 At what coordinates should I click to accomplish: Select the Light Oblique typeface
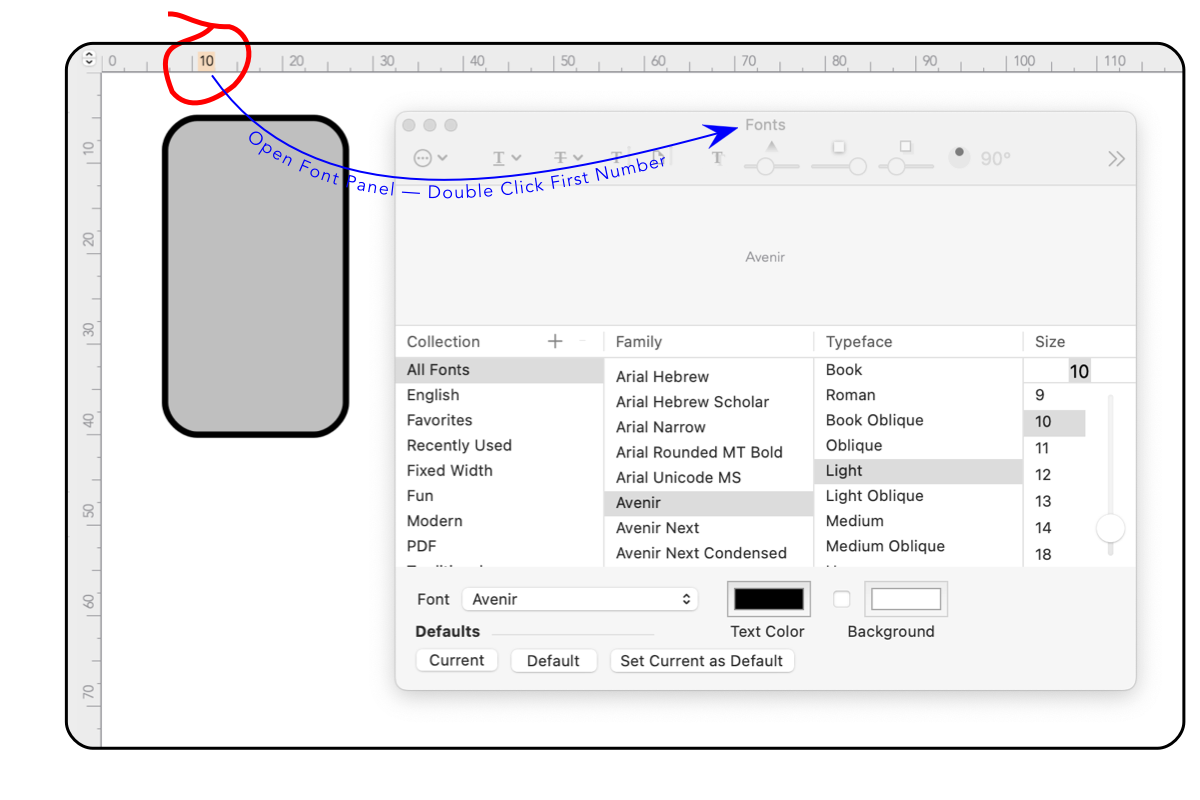[x=918, y=496]
